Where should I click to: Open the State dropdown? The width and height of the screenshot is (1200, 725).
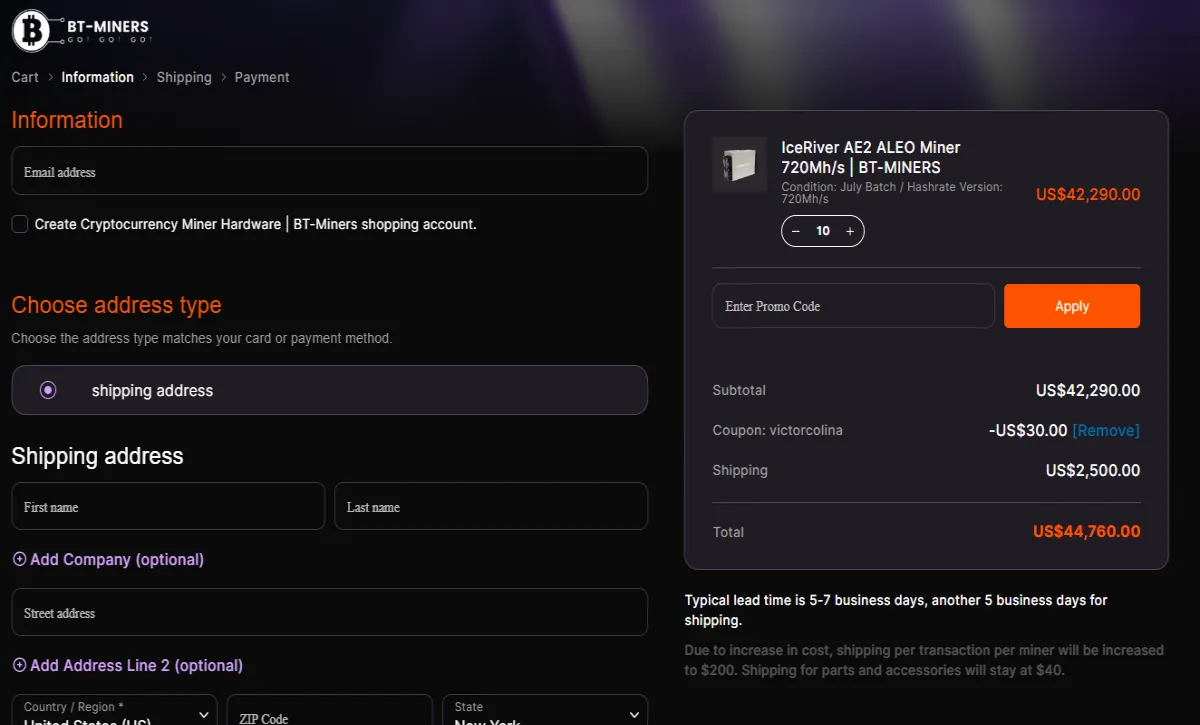[545, 712]
